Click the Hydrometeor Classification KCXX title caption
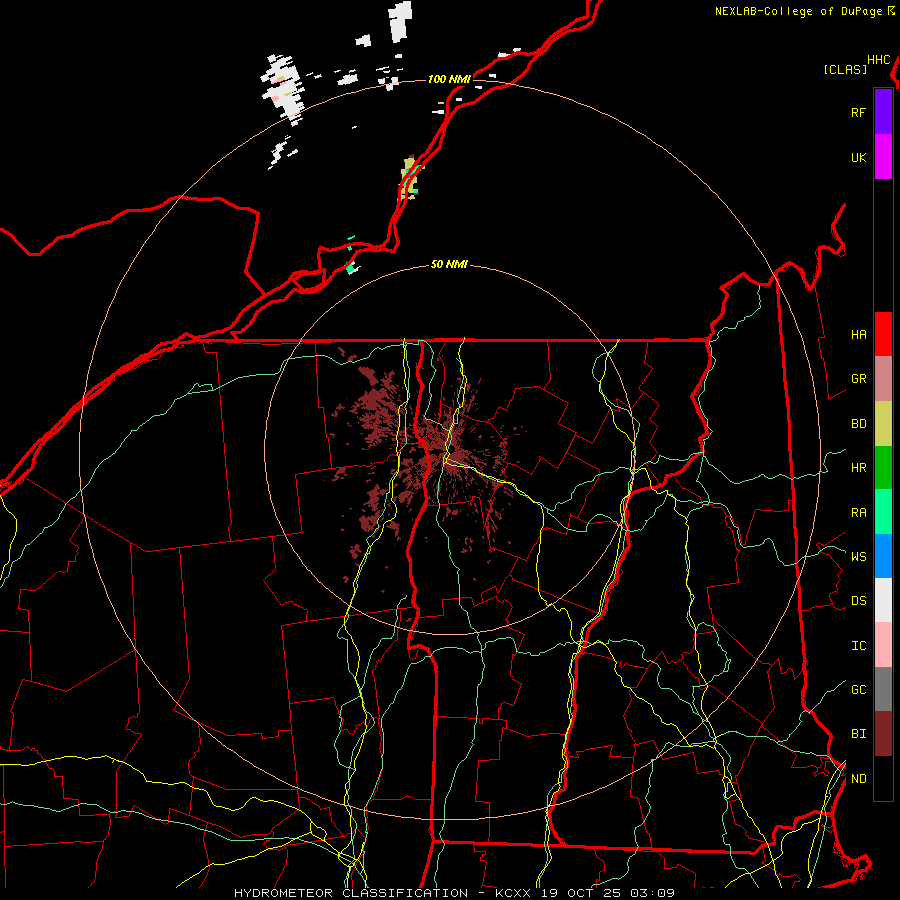The width and height of the screenshot is (900, 900). pos(454,893)
